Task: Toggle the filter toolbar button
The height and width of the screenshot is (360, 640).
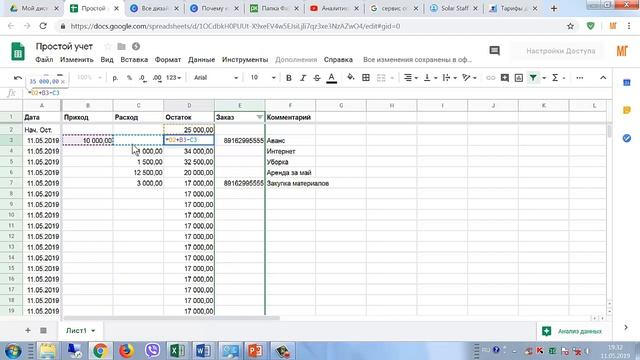Action: click(x=533, y=78)
